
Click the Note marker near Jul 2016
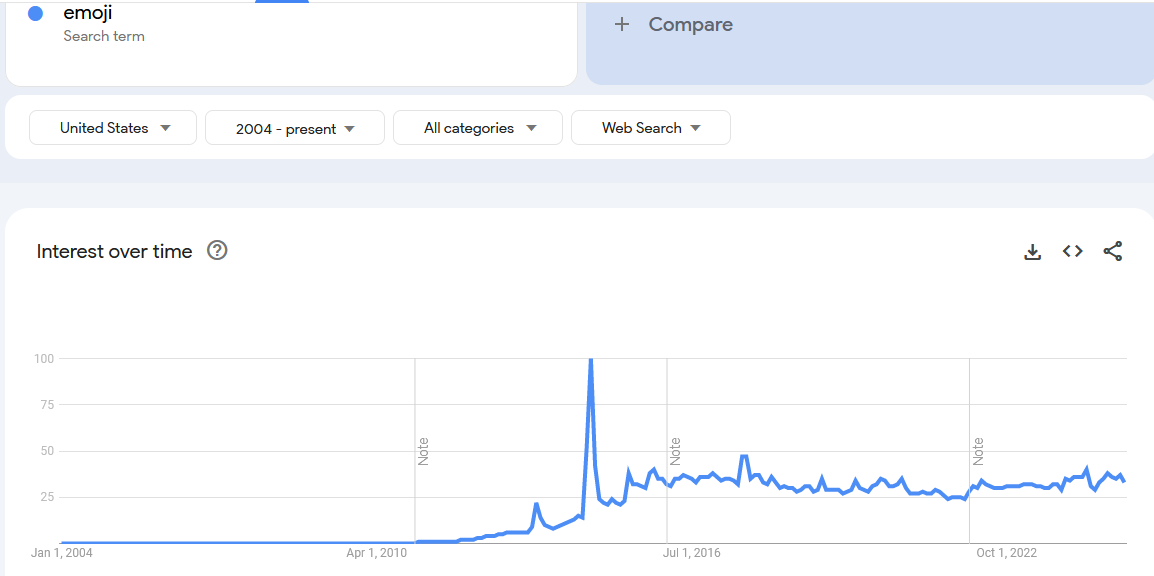click(675, 451)
